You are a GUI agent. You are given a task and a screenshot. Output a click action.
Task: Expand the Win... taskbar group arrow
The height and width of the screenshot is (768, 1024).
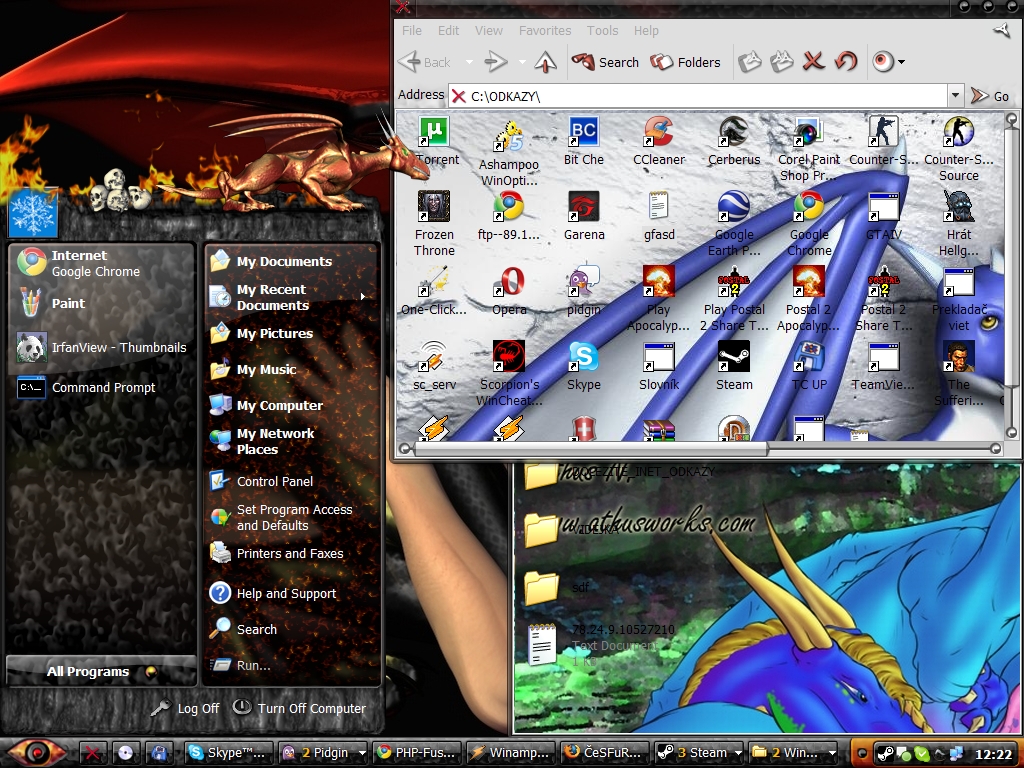pyautogui.click(x=833, y=752)
